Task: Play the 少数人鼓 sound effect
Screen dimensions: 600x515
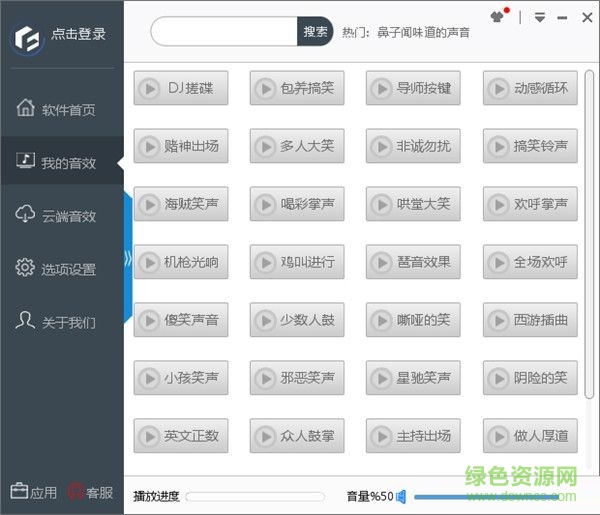Action: [x=297, y=320]
